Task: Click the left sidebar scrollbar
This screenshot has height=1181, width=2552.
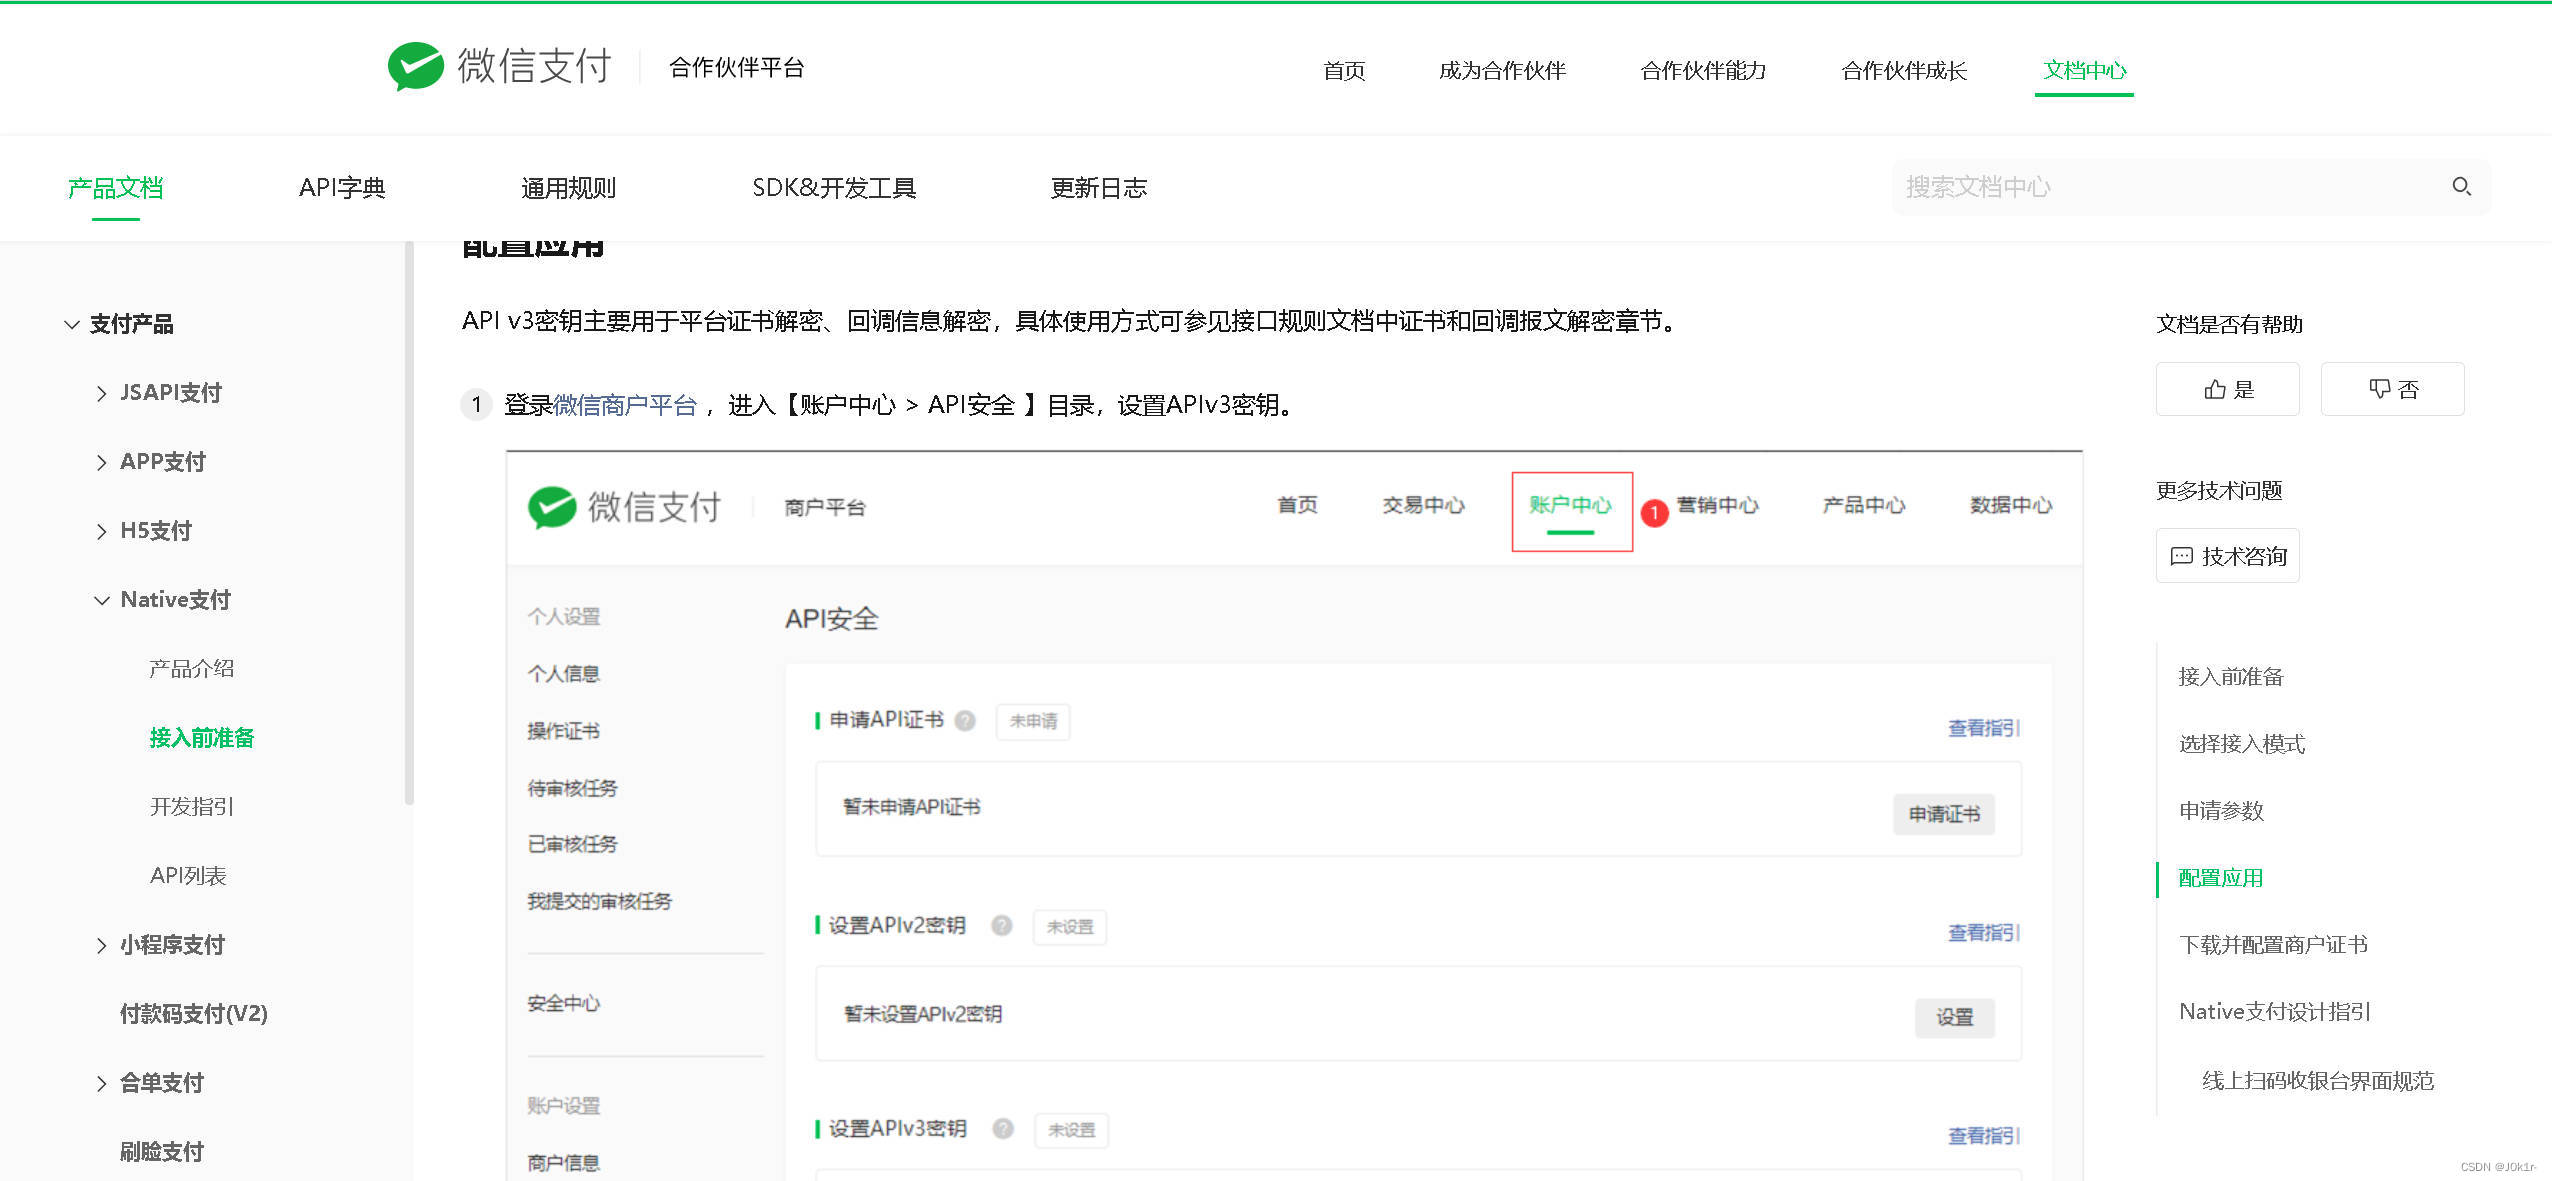Action: 408,520
